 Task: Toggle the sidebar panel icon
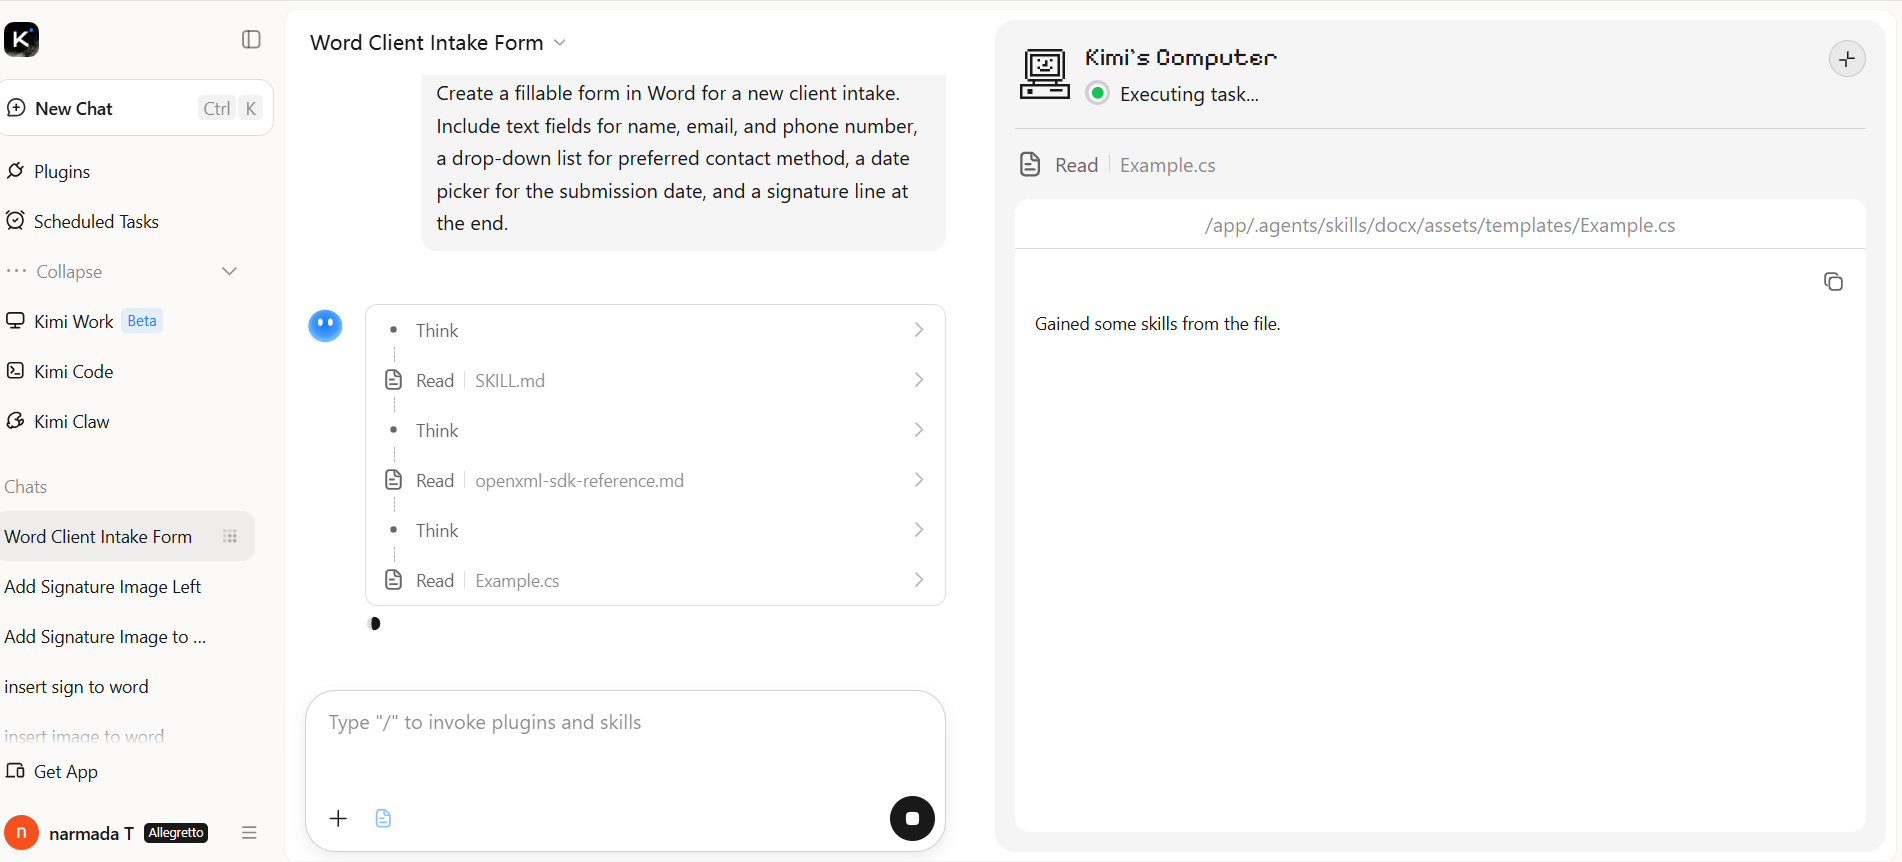tap(251, 39)
